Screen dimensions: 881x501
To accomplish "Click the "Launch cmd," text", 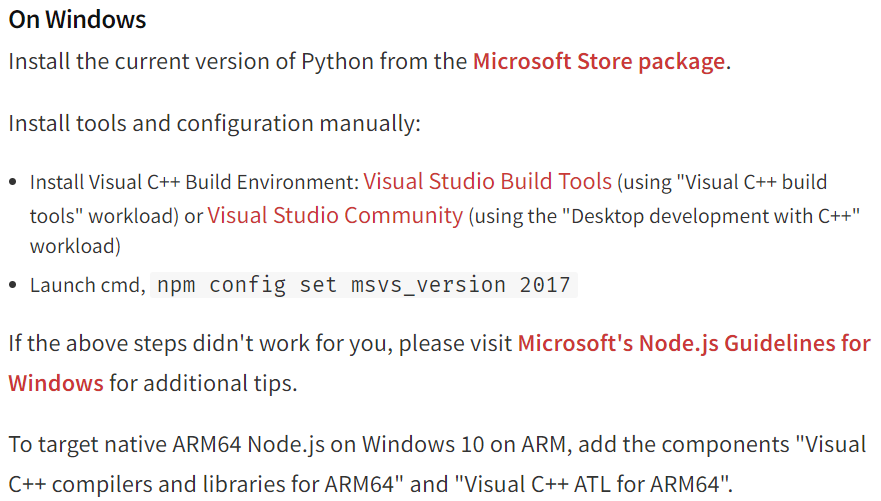I will pyautogui.click(x=88, y=285).
